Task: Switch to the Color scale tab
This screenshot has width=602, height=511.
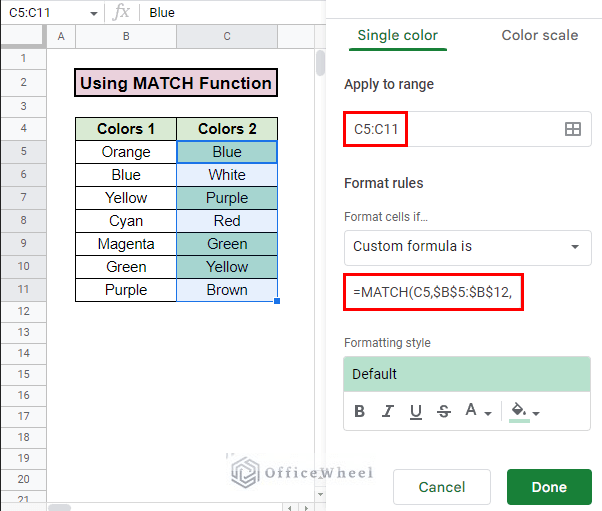Action: pos(539,35)
